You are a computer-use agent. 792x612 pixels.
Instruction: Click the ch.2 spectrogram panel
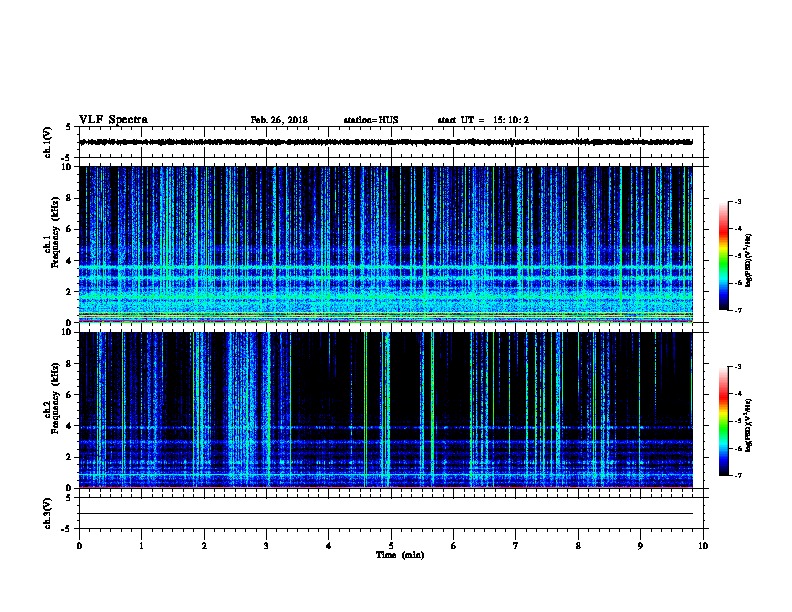click(x=386, y=410)
